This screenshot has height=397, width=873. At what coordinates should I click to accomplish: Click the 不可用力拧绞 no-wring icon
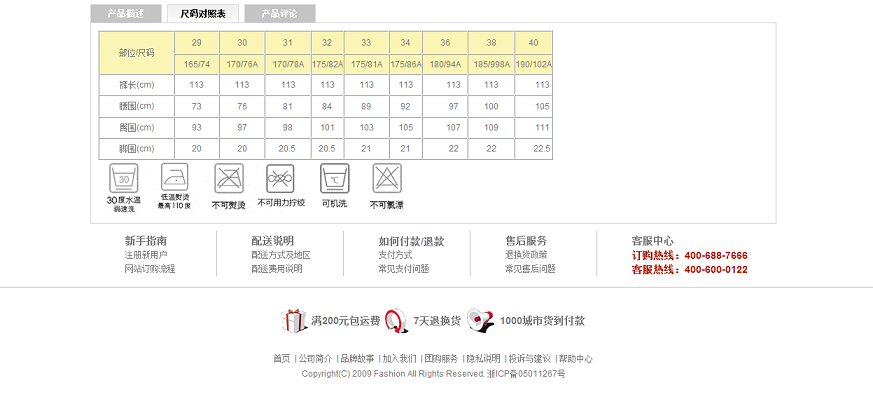(x=280, y=178)
